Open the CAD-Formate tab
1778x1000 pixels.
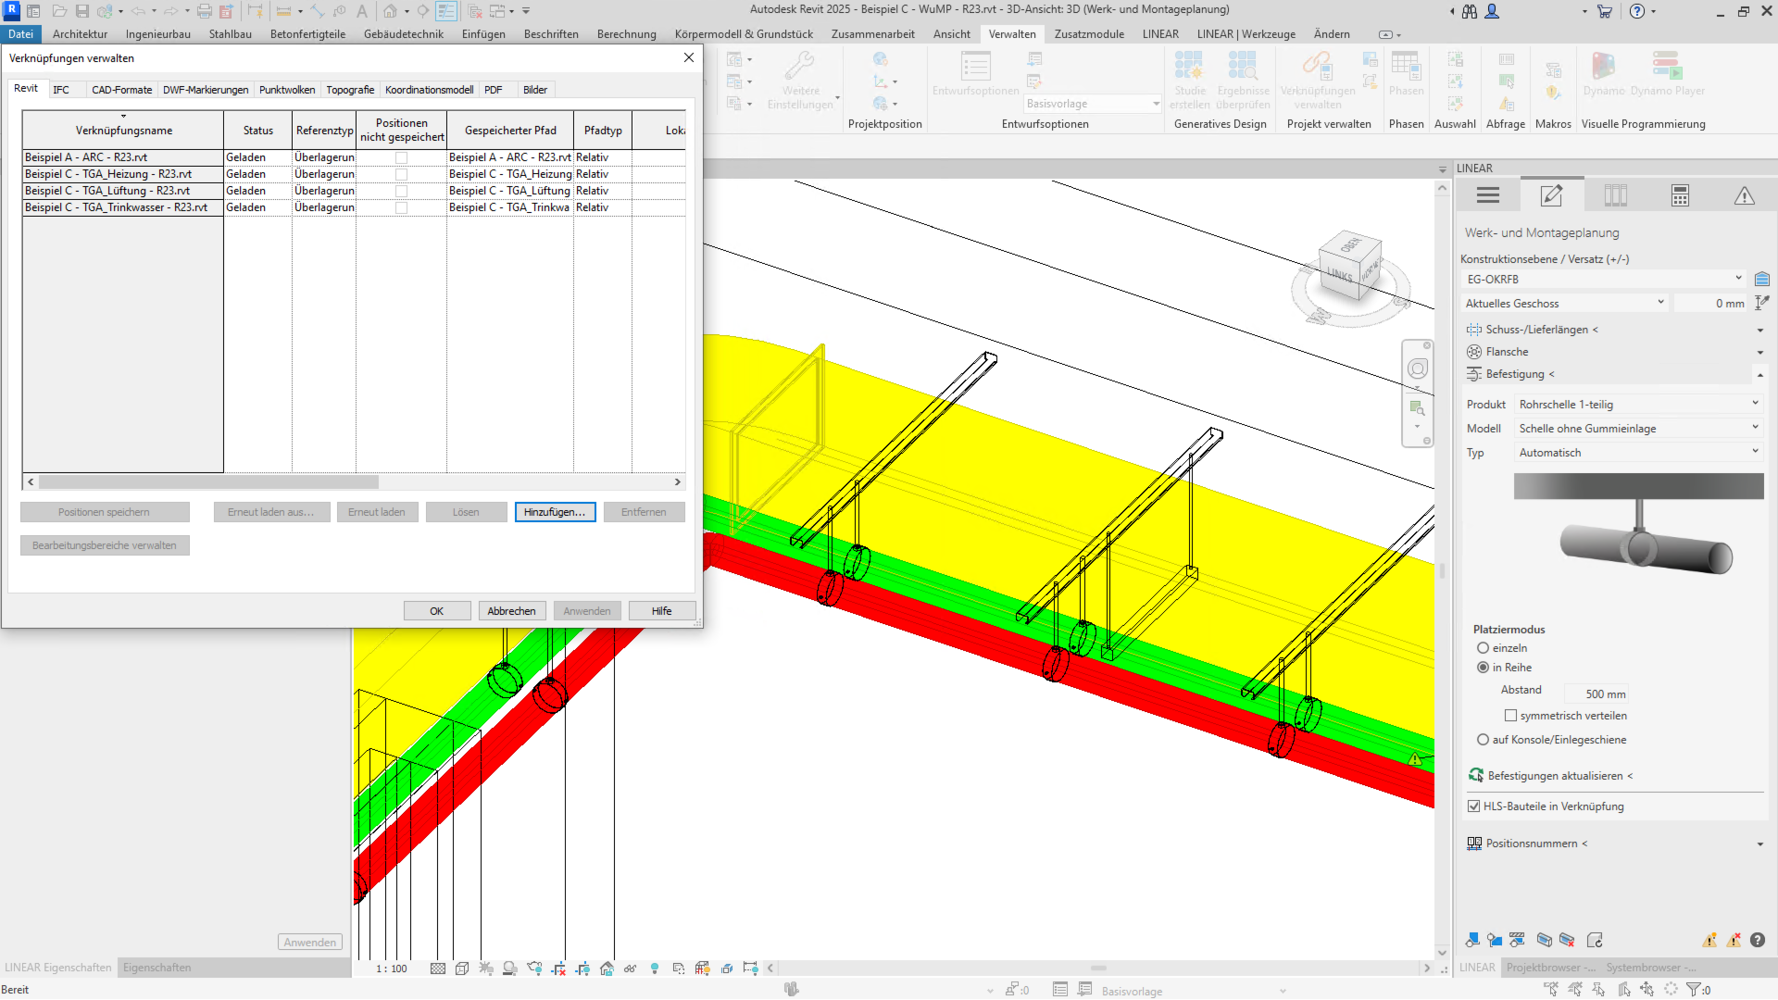tap(121, 90)
